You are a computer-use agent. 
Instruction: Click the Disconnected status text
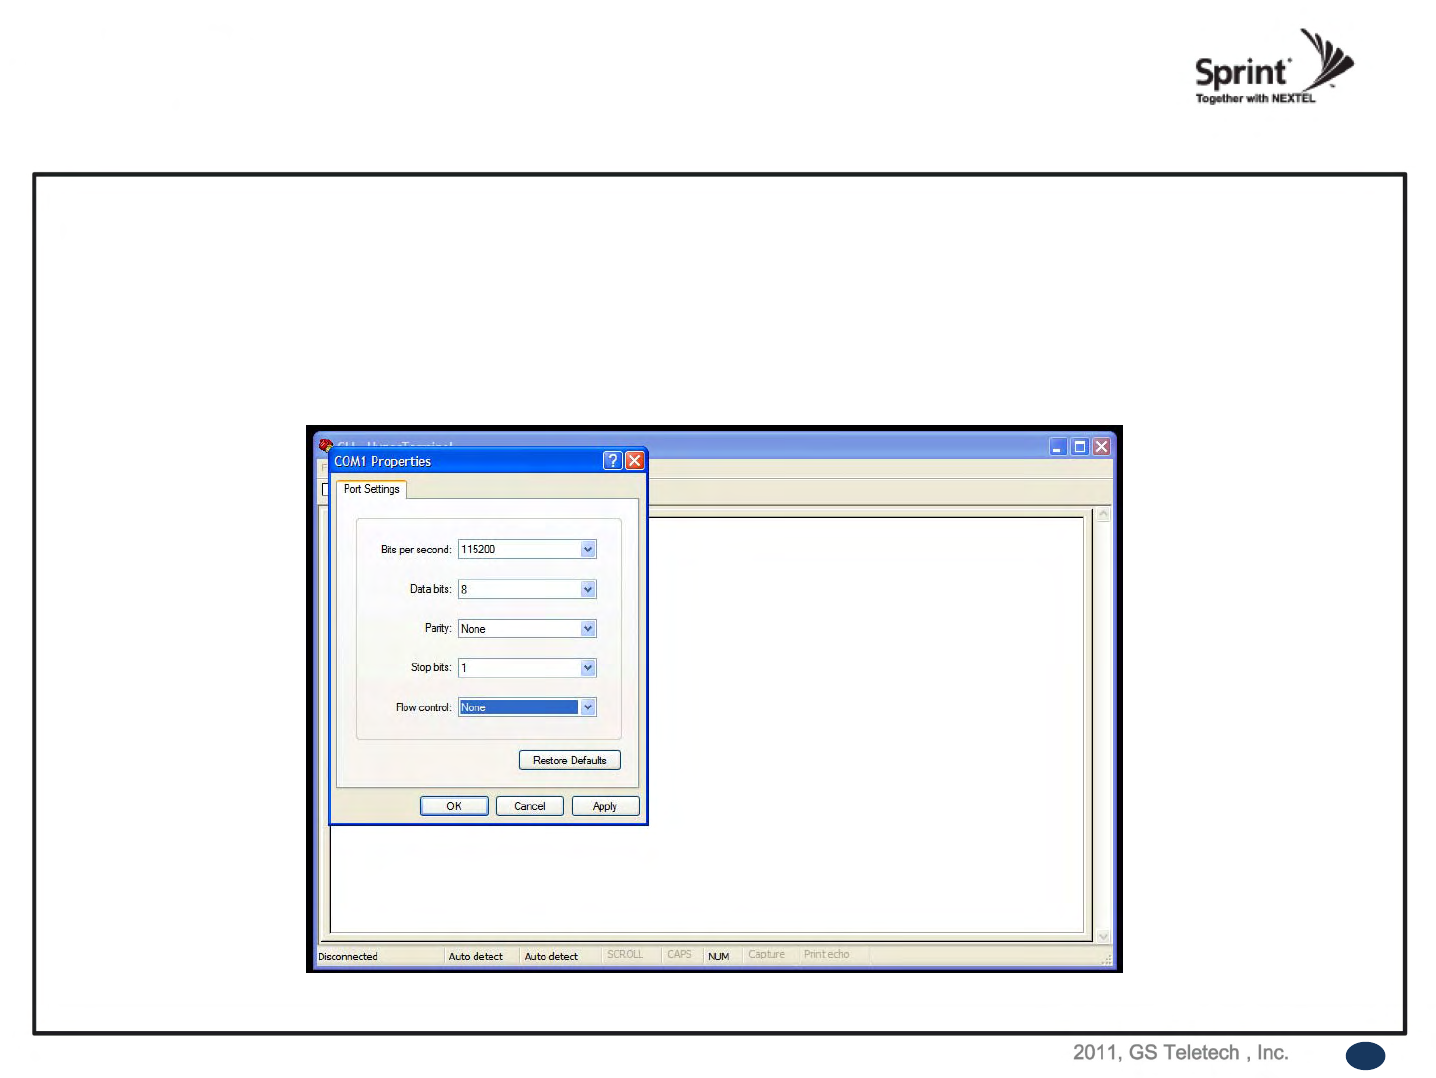(x=348, y=957)
